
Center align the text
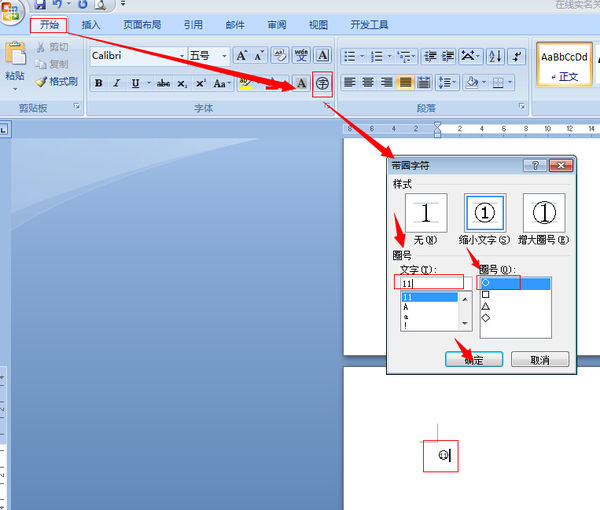368,82
